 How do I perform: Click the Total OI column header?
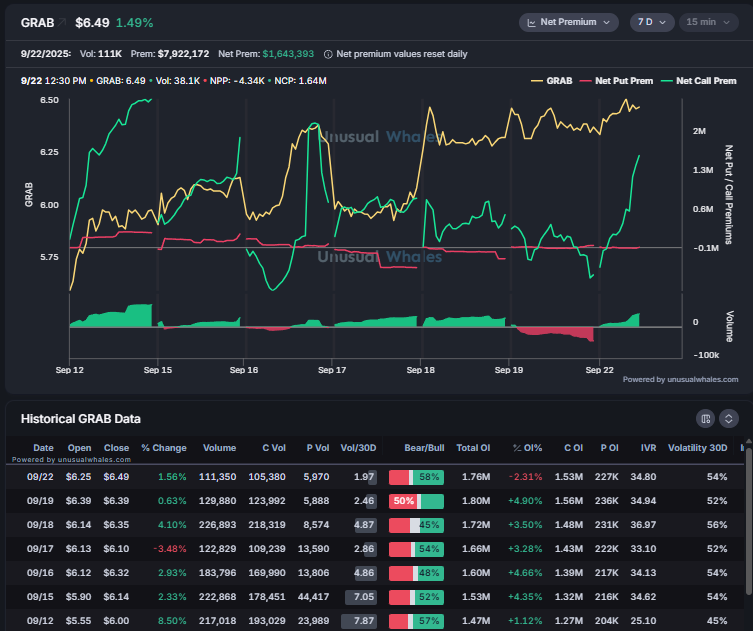click(473, 448)
